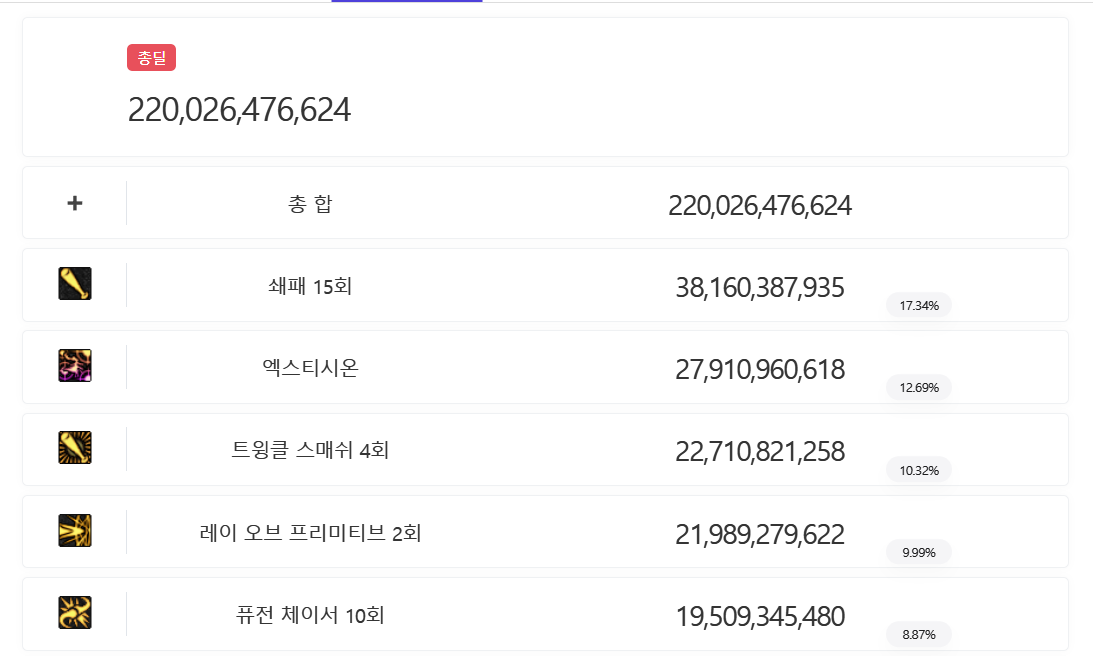The width and height of the screenshot is (1093, 656).
Task: Click the 9.99% percentage badge
Action: coord(918,552)
